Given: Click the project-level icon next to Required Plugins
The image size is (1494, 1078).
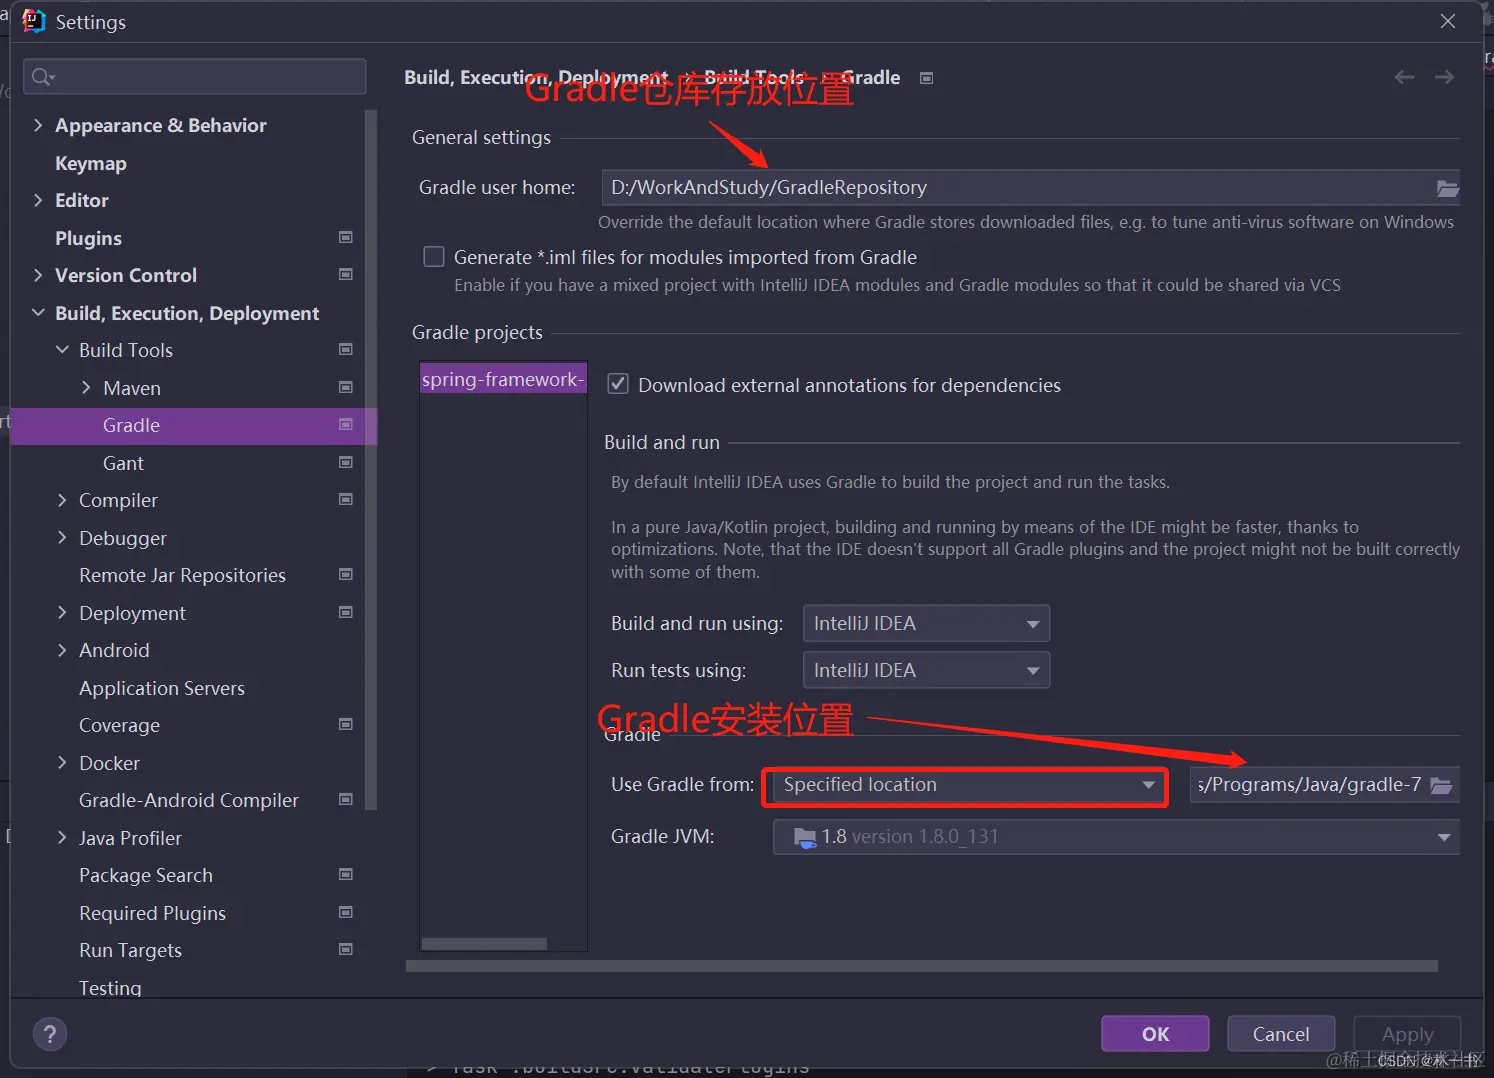Looking at the screenshot, I should coord(346,912).
